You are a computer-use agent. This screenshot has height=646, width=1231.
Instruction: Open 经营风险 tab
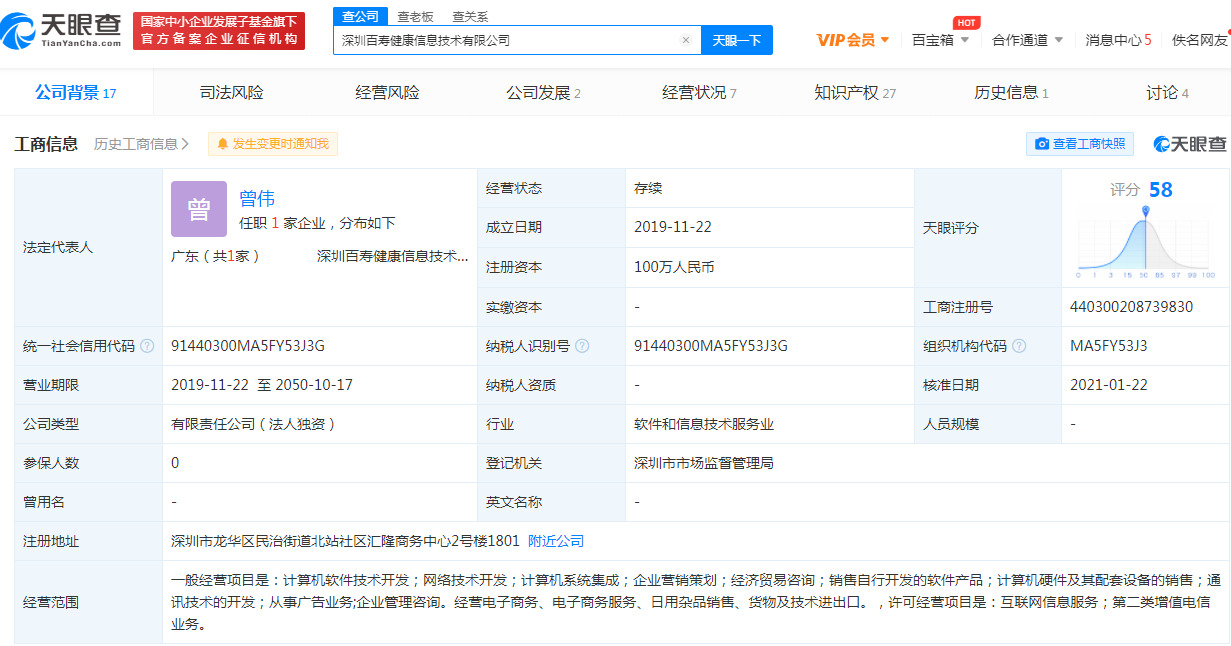click(x=388, y=93)
